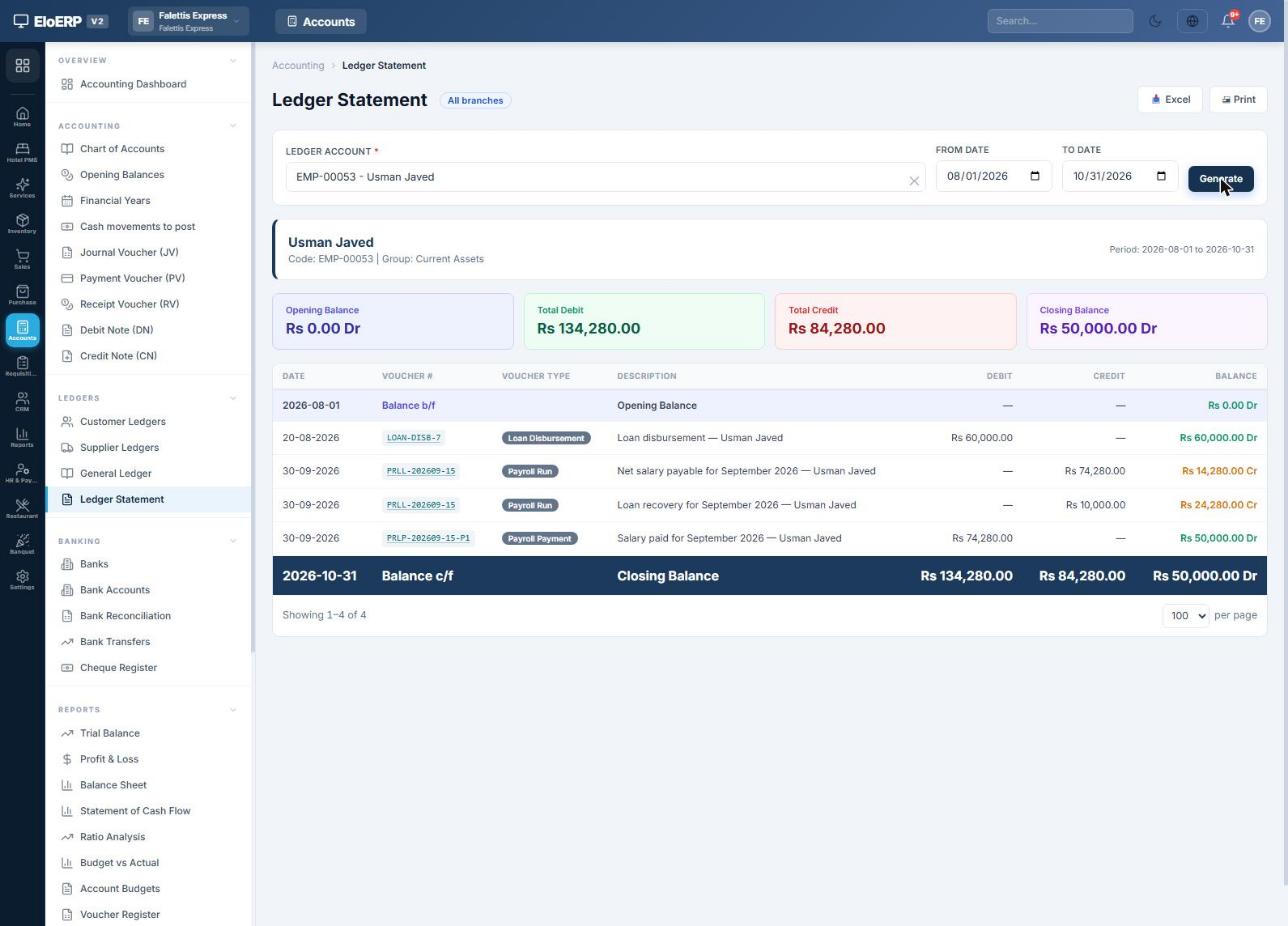This screenshot has width=1288, height=926.
Task: Open the Falettis Express company switcher
Action: coord(188,21)
